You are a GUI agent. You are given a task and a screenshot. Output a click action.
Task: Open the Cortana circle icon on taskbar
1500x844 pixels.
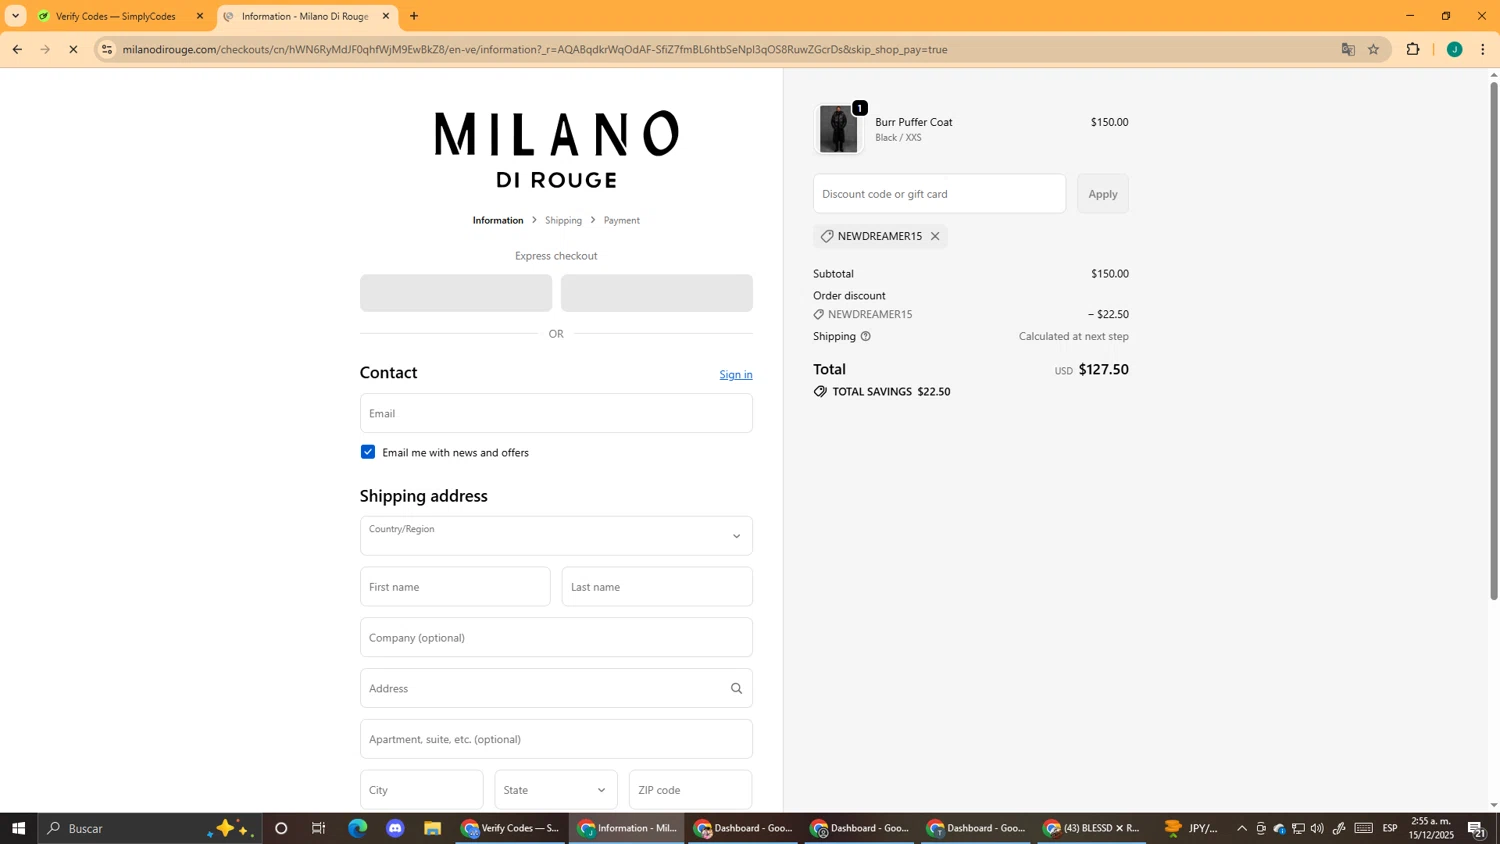[x=281, y=828]
